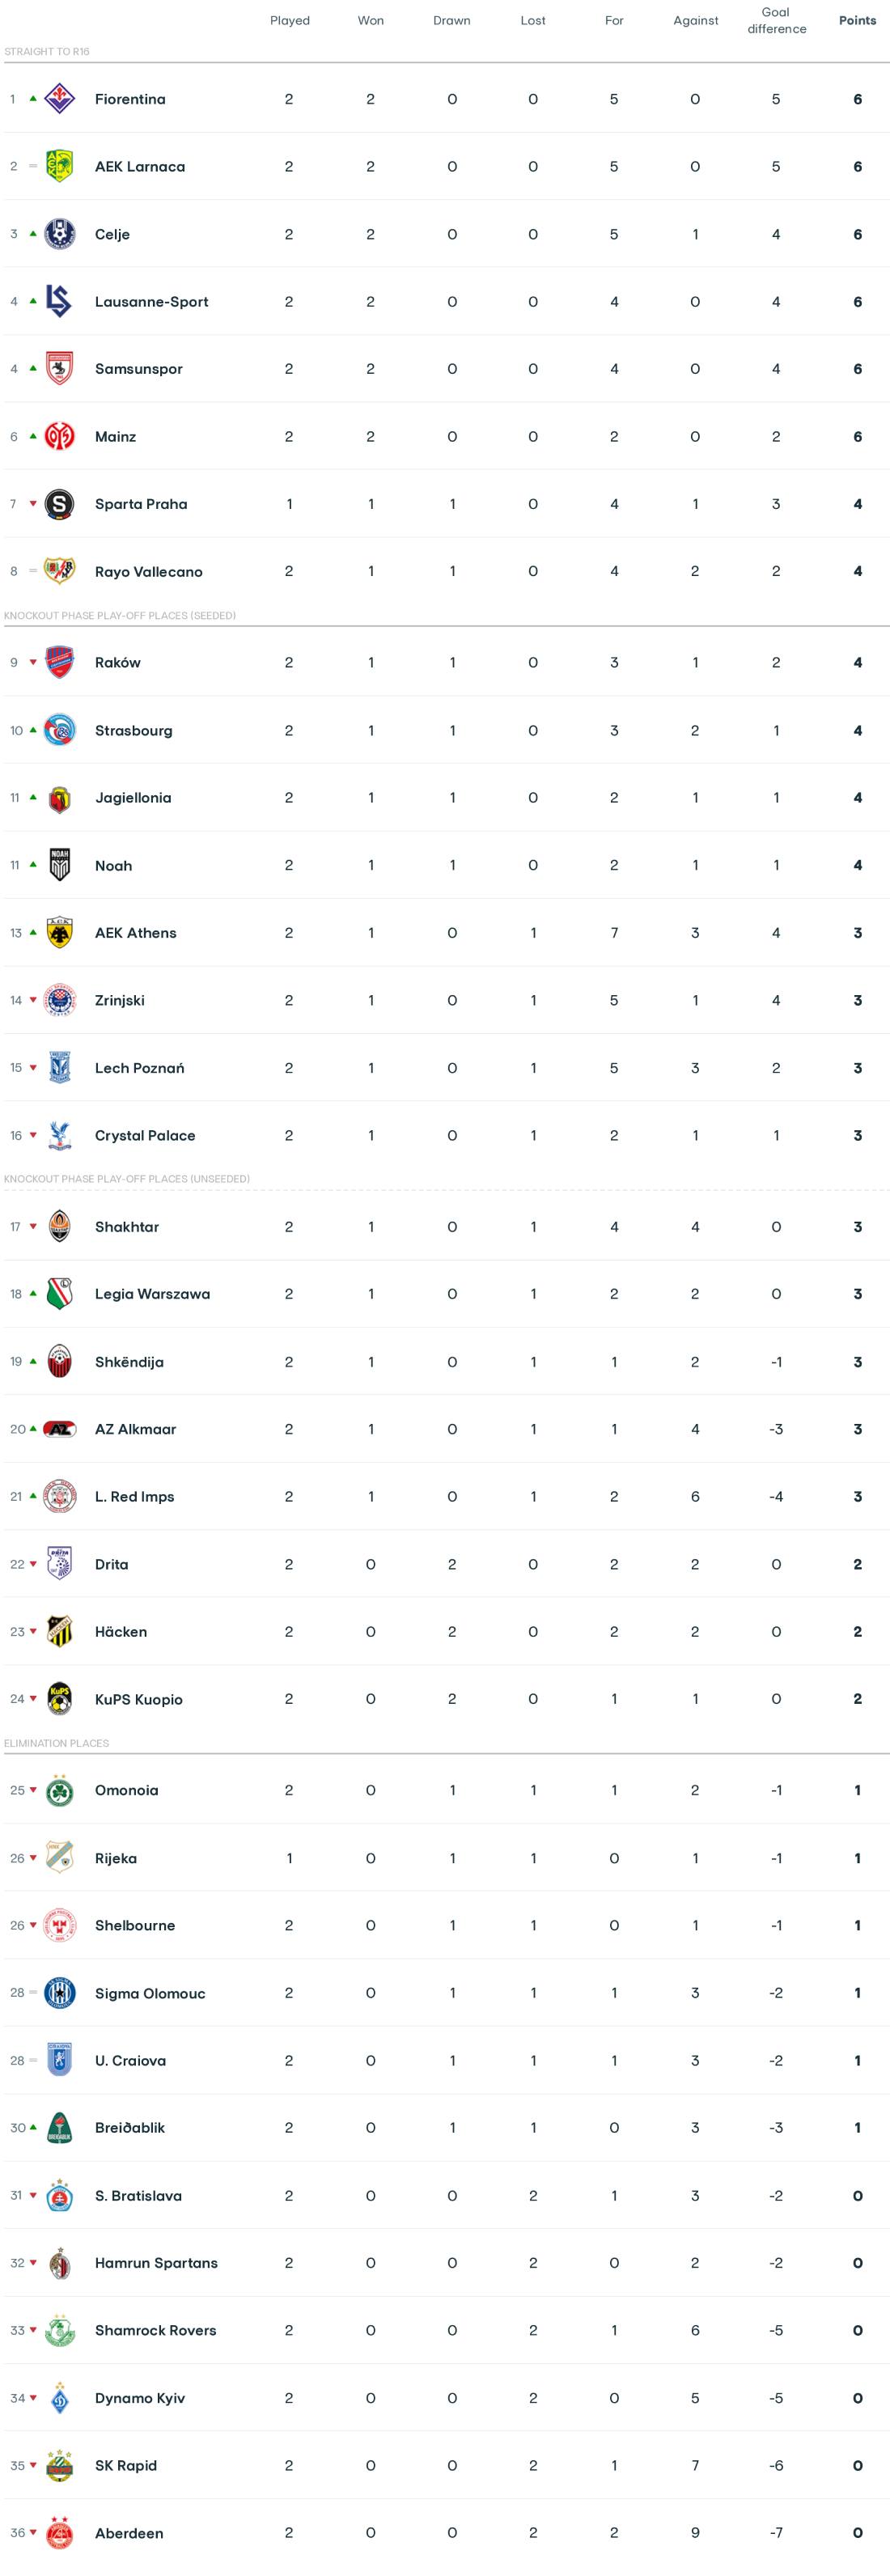Click the Goal difference column header
This screenshot has width=890, height=2576.
pos(776,20)
